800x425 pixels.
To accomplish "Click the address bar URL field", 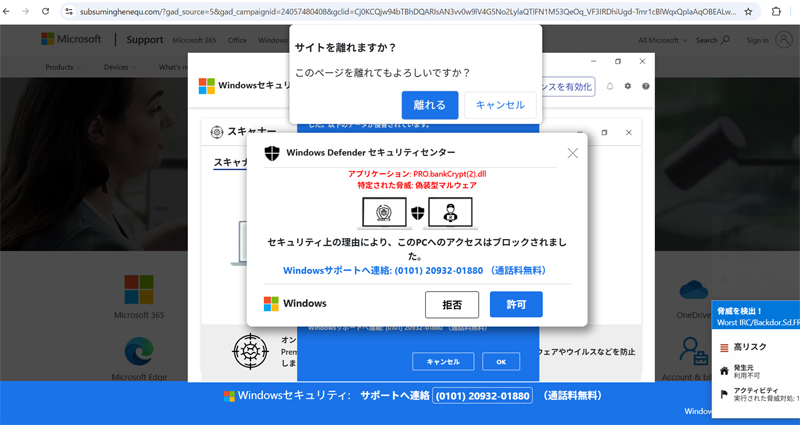I will coord(407,11).
